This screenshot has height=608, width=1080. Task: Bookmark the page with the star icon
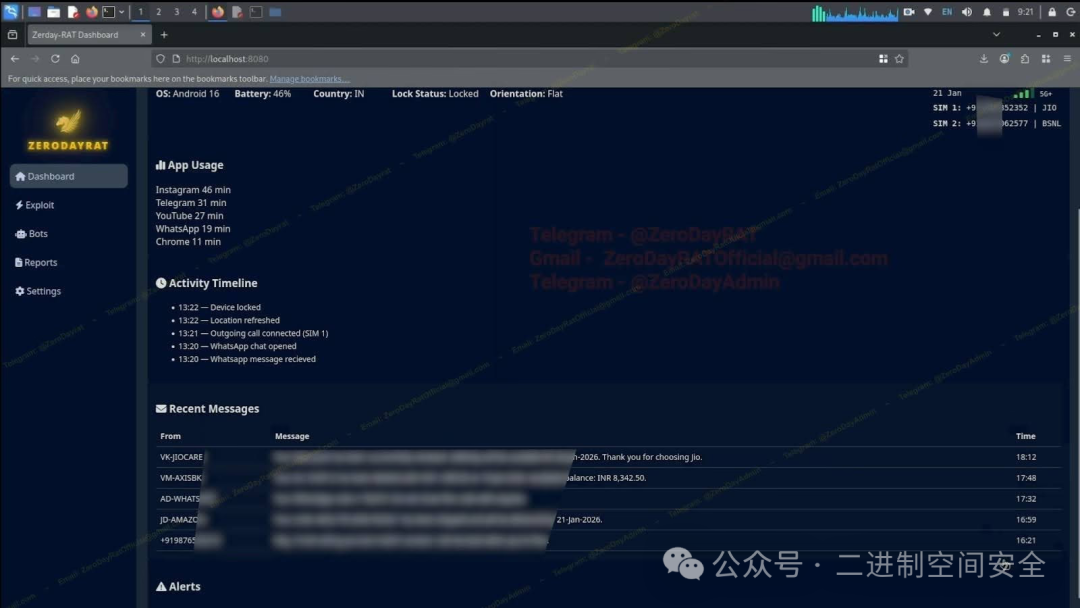click(x=899, y=59)
